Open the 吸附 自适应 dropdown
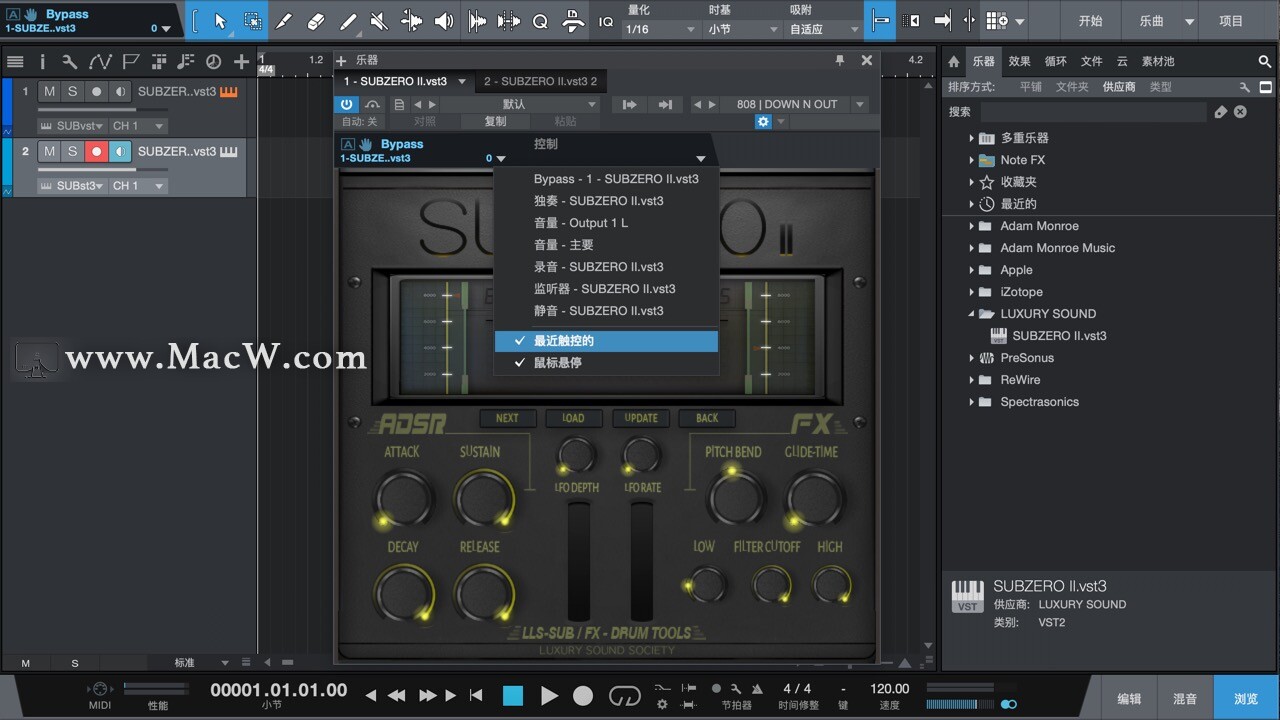The image size is (1280, 720). pos(825,30)
